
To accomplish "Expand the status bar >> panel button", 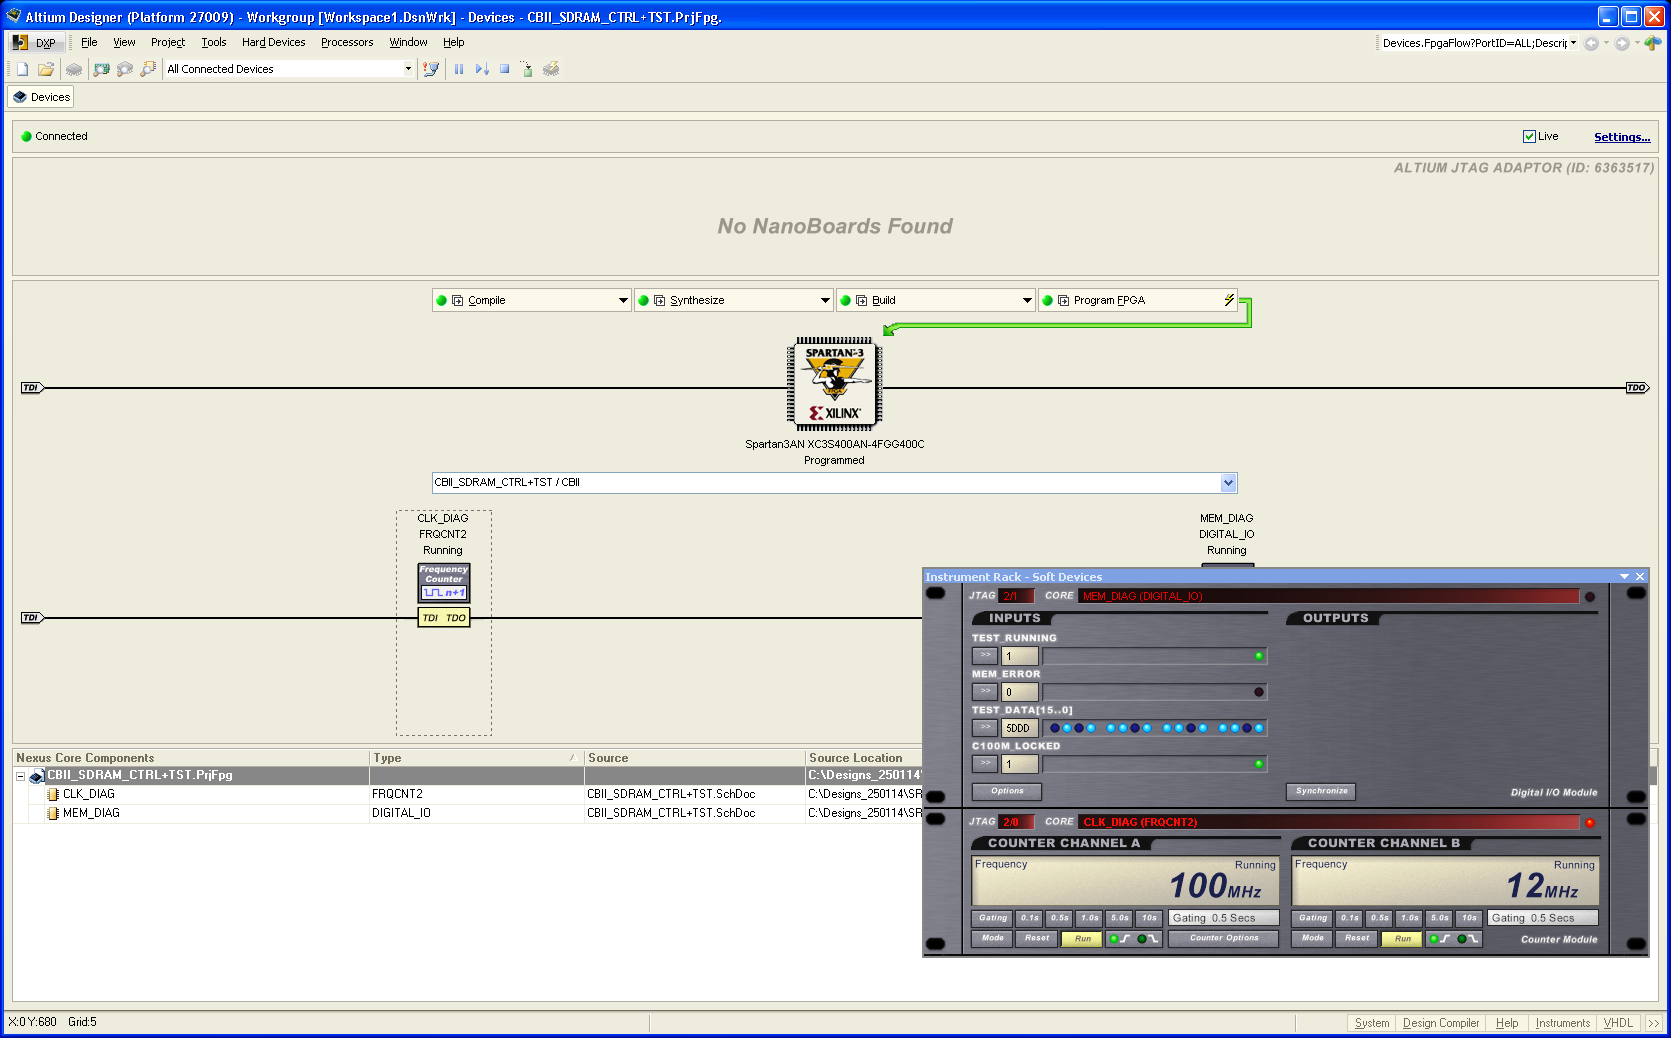I will coord(1653,1023).
